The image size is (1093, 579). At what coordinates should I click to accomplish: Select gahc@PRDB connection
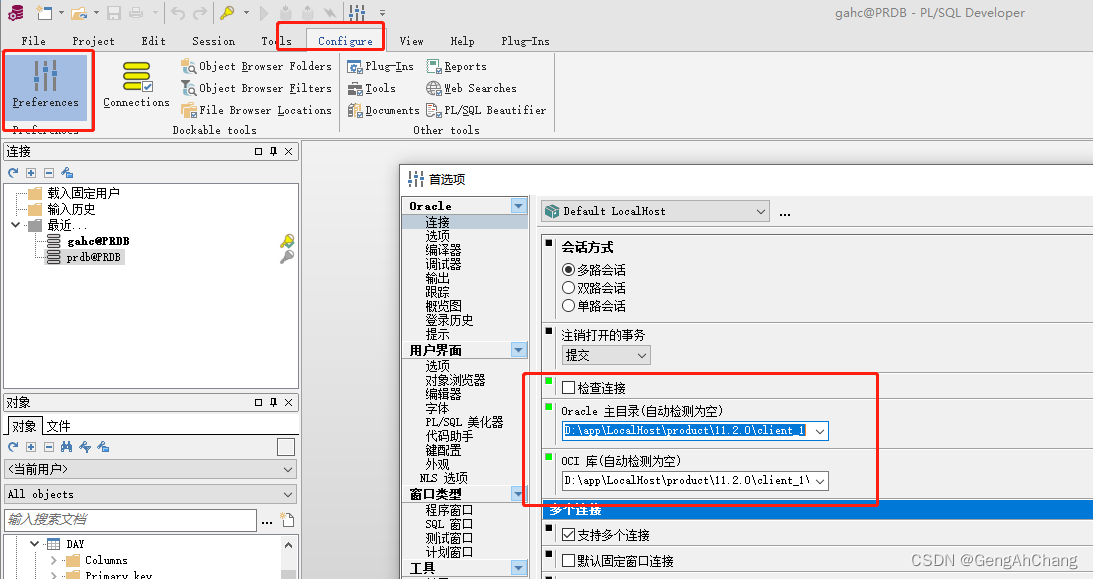pos(98,241)
